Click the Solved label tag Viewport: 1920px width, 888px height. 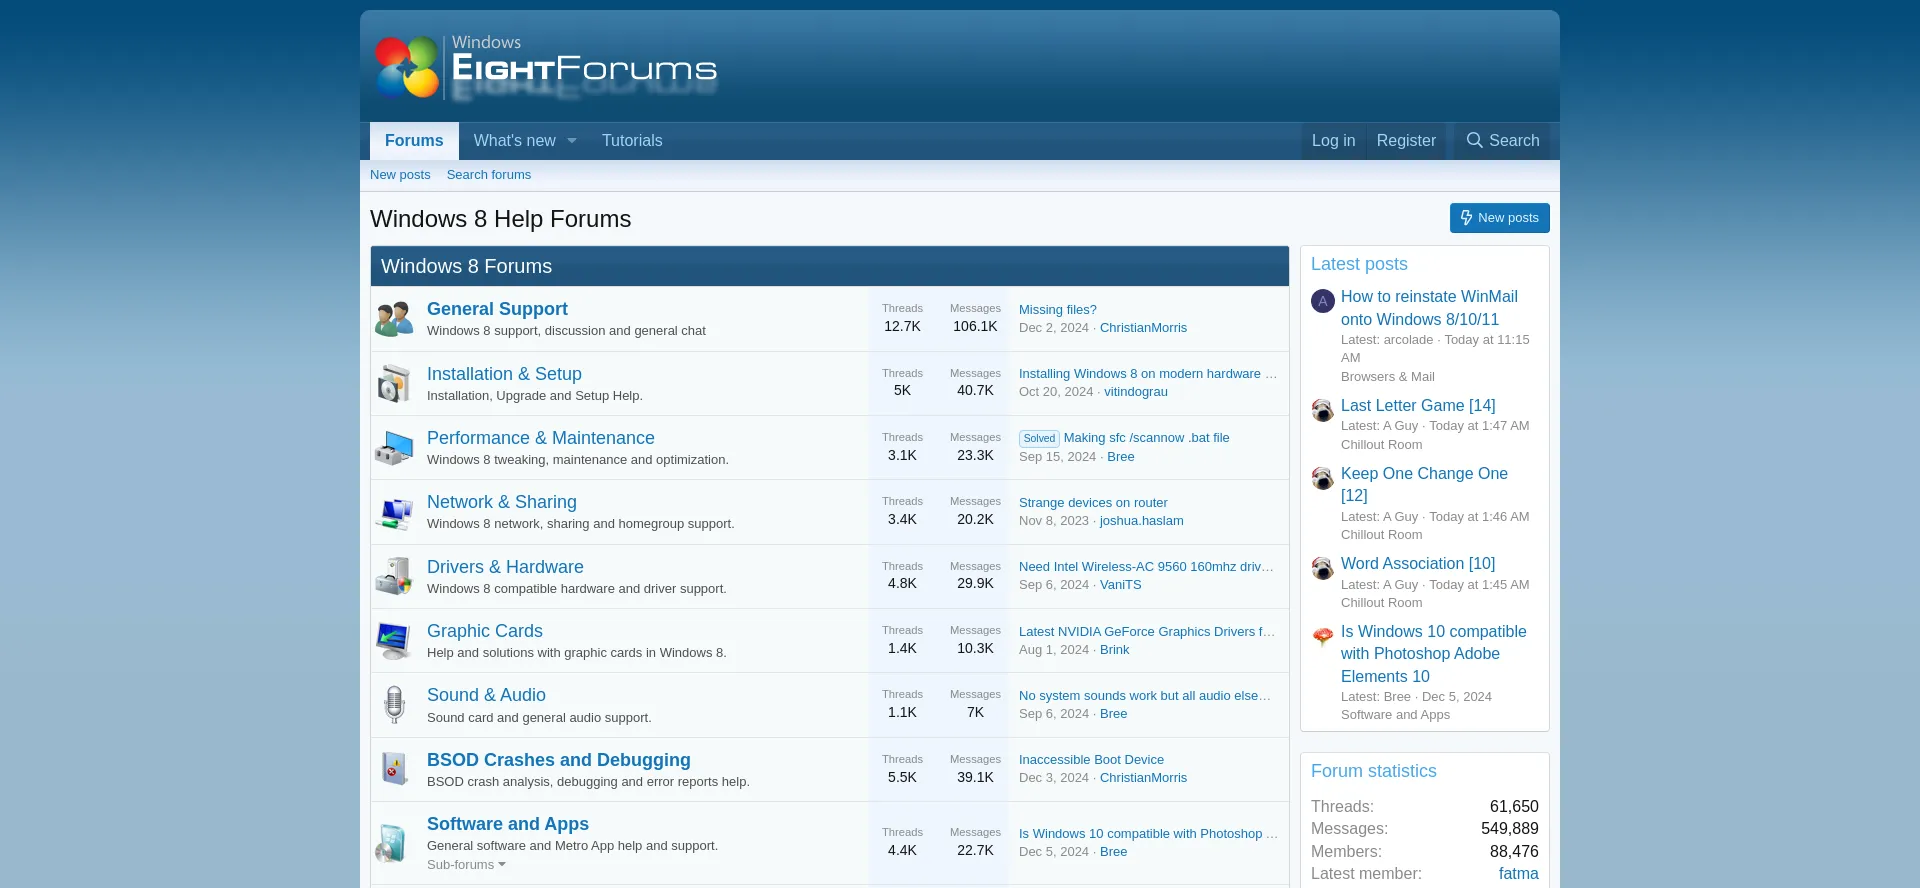(x=1039, y=439)
